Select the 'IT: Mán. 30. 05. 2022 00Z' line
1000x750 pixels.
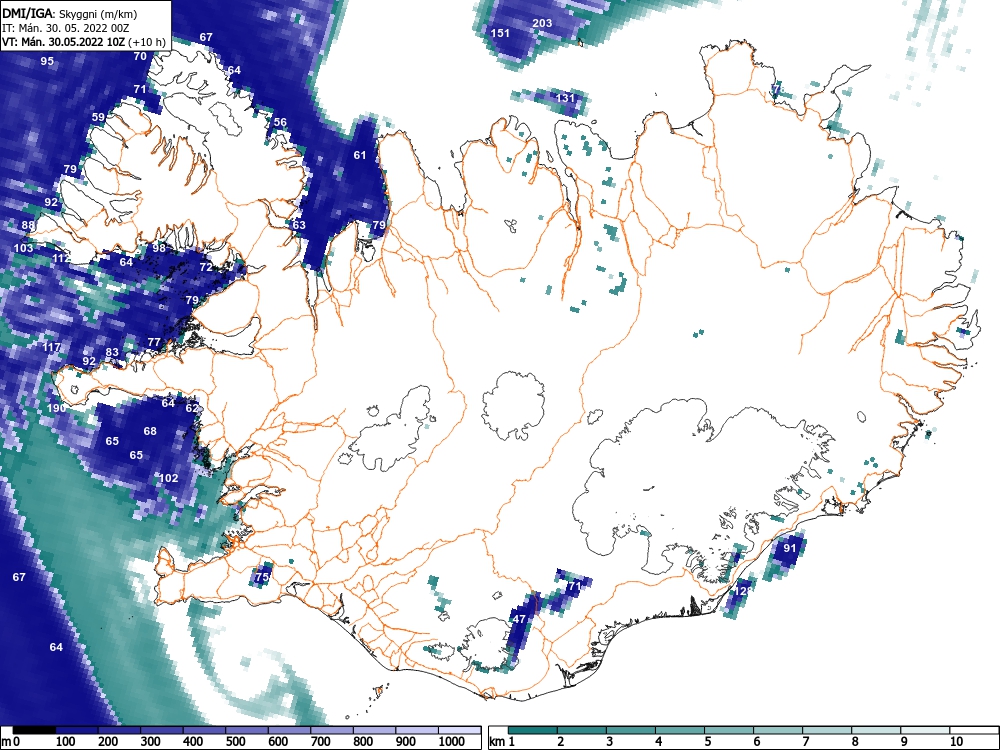(66, 28)
